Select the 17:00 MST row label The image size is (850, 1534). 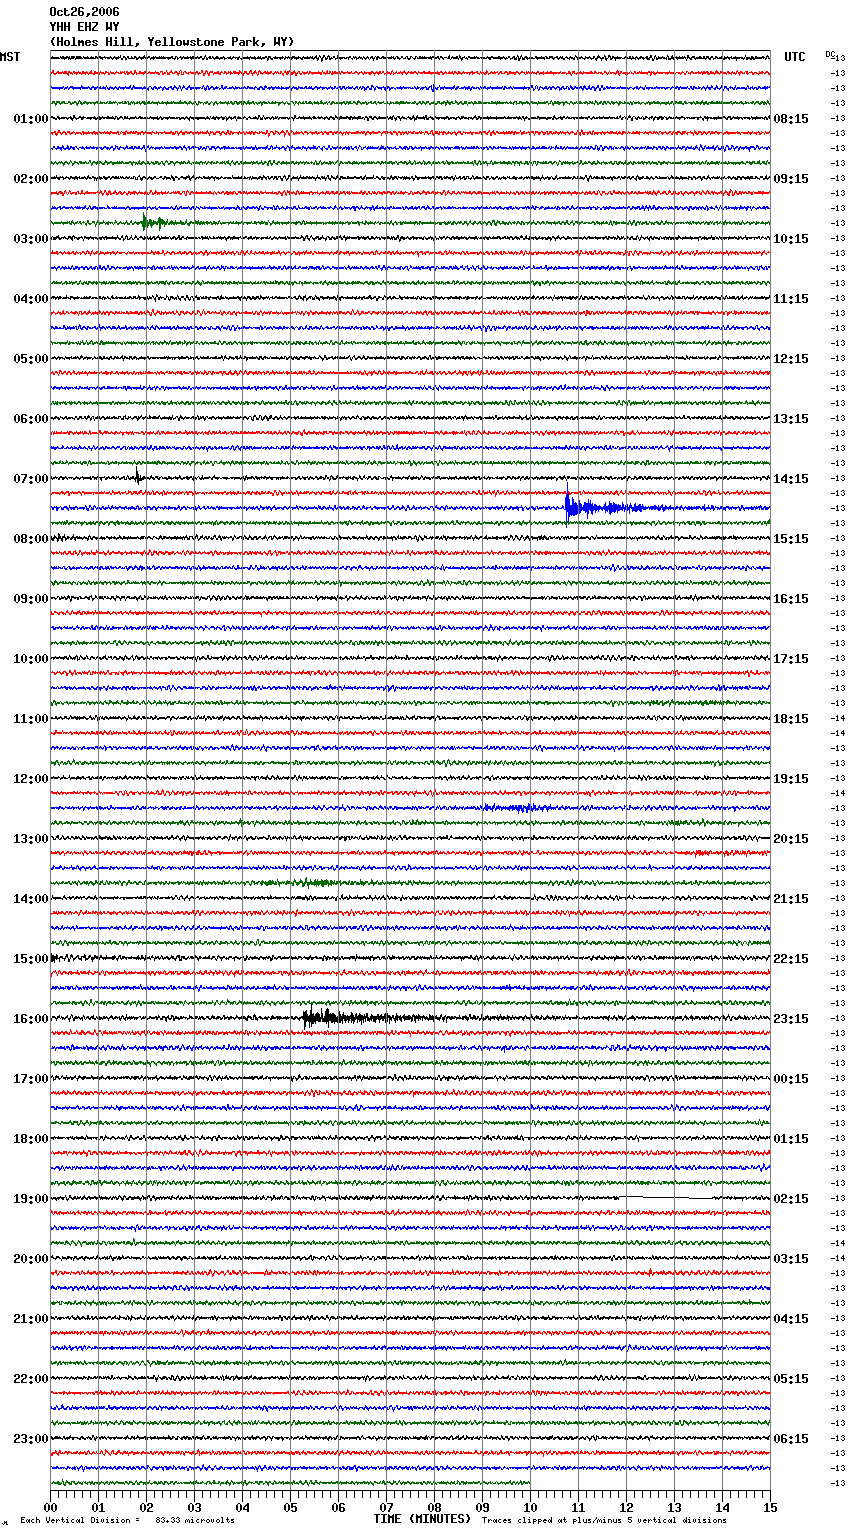coord(31,1079)
